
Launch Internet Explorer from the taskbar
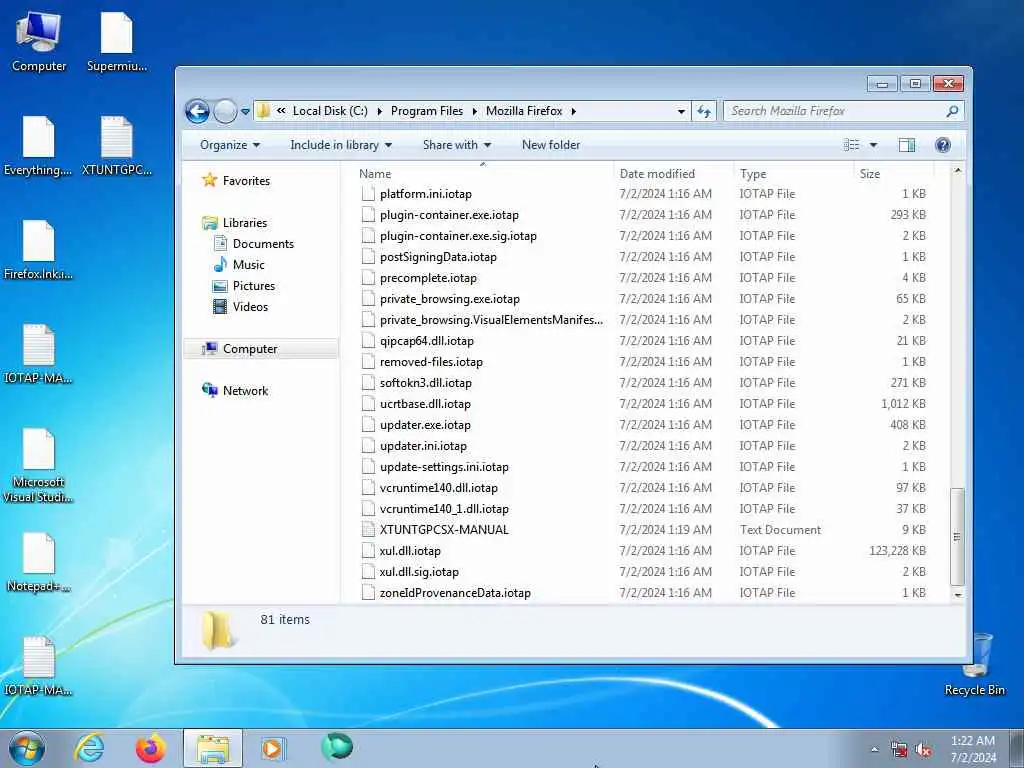point(89,748)
